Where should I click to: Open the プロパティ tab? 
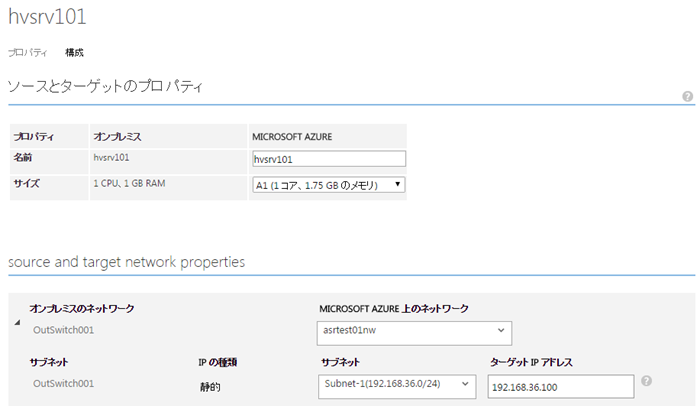click(28, 53)
